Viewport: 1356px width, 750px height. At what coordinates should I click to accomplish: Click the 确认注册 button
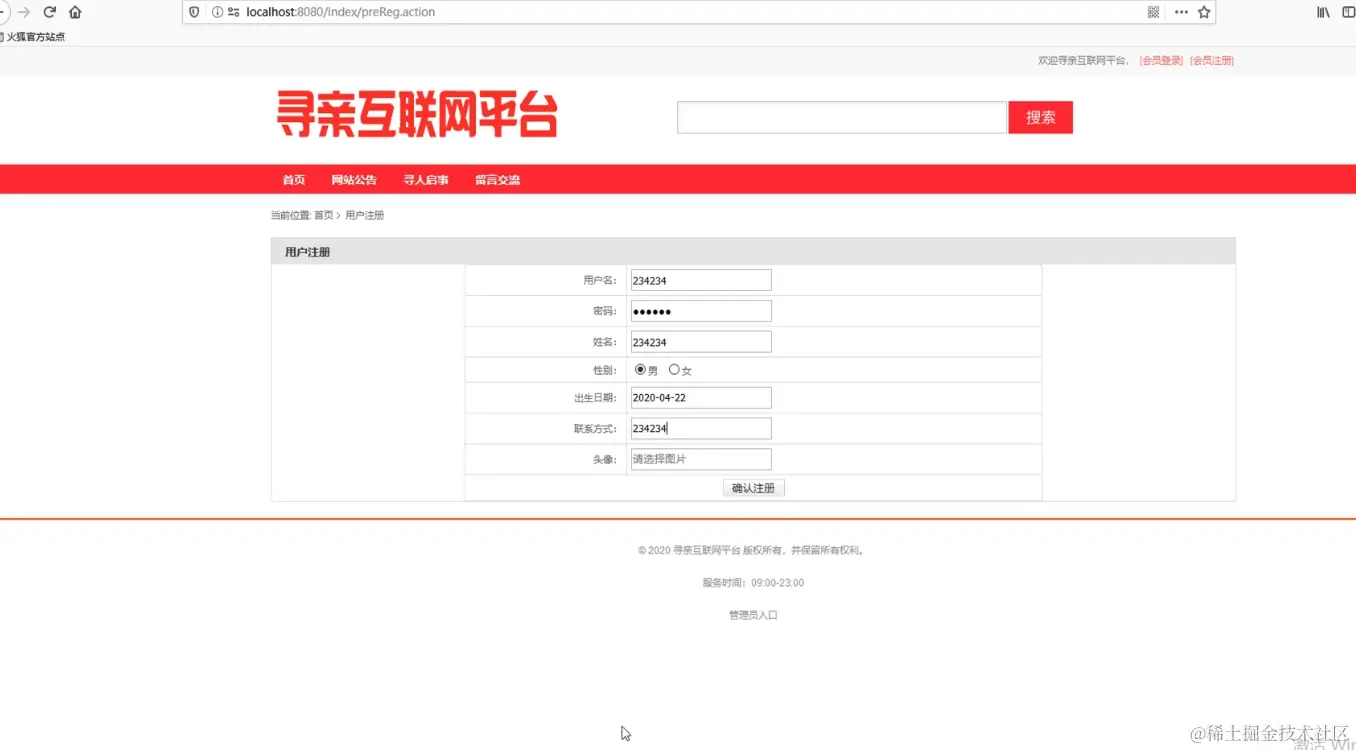click(x=754, y=488)
